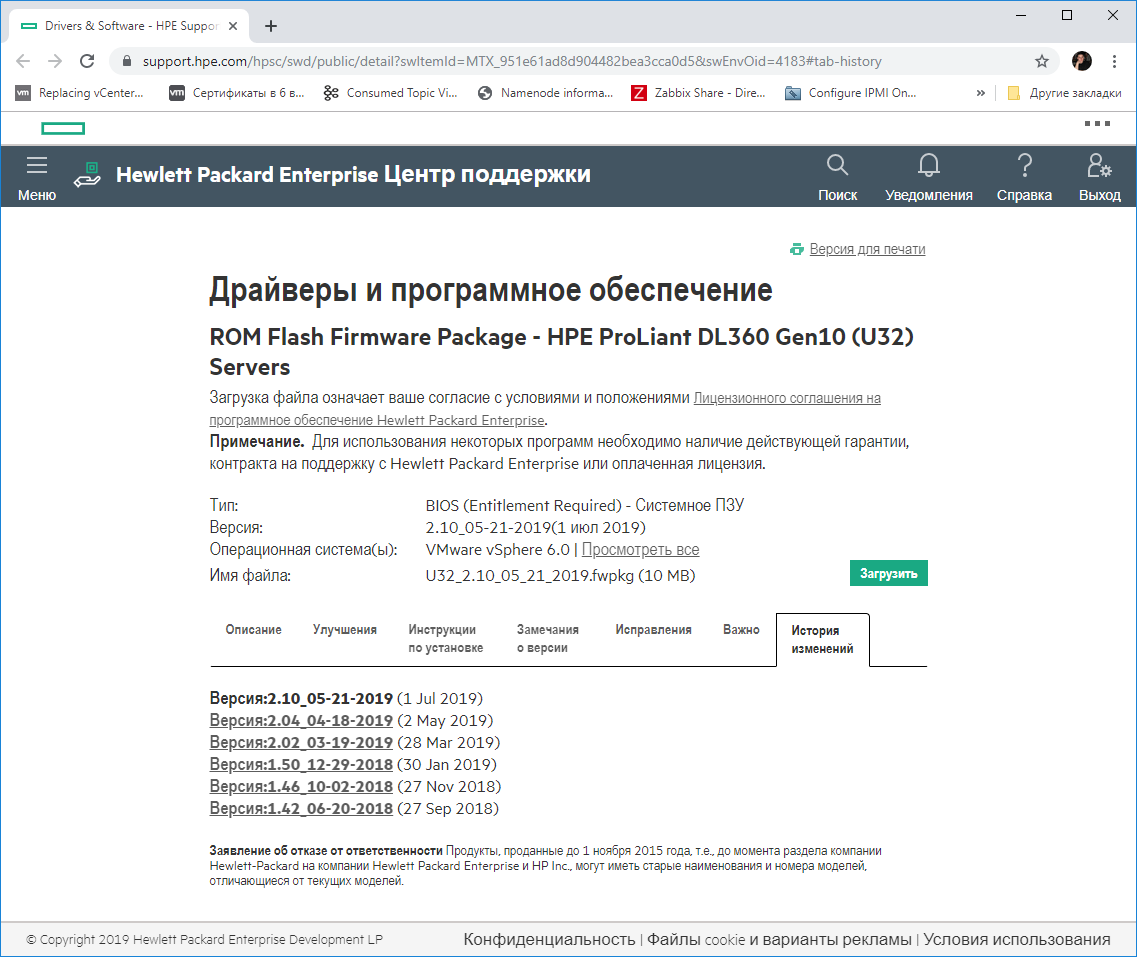Open Справка question mark icon

point(1025,165)
